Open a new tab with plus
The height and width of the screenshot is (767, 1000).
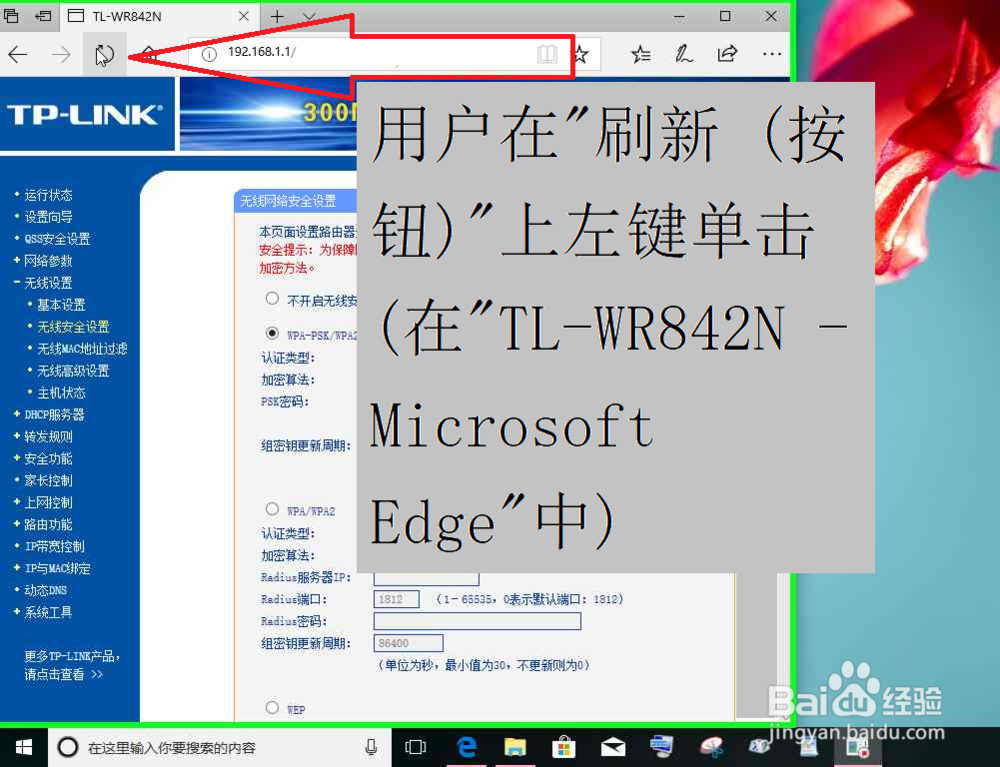click(x=277, y=16)
